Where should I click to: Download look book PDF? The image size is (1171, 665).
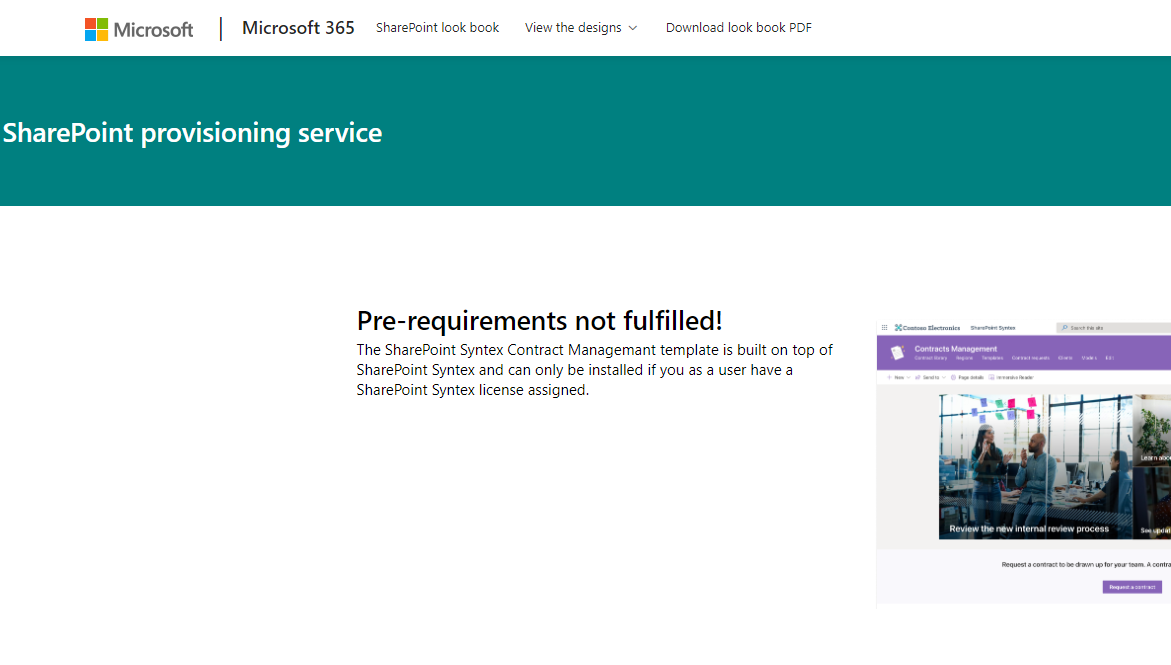click(738, 28)
